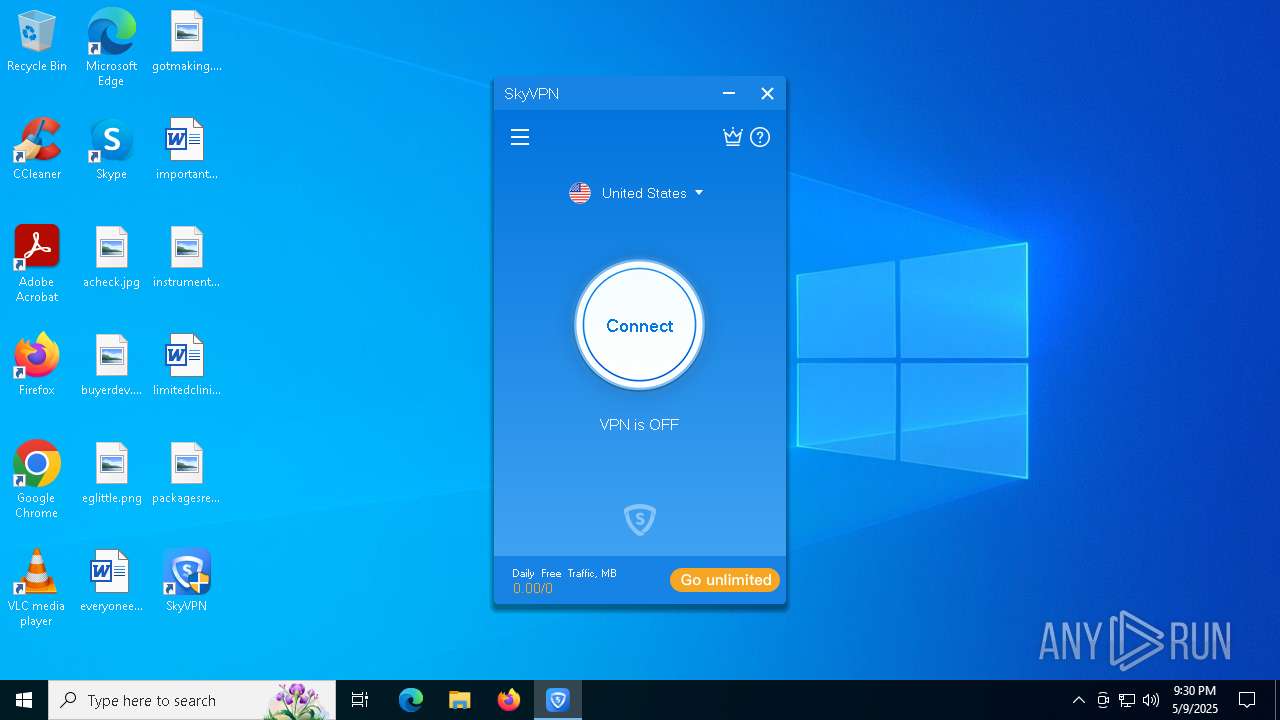This screenshot has height=720, width=1280.
Task: Select the everyonee Word document icon
Action: (x=111, y=582)
